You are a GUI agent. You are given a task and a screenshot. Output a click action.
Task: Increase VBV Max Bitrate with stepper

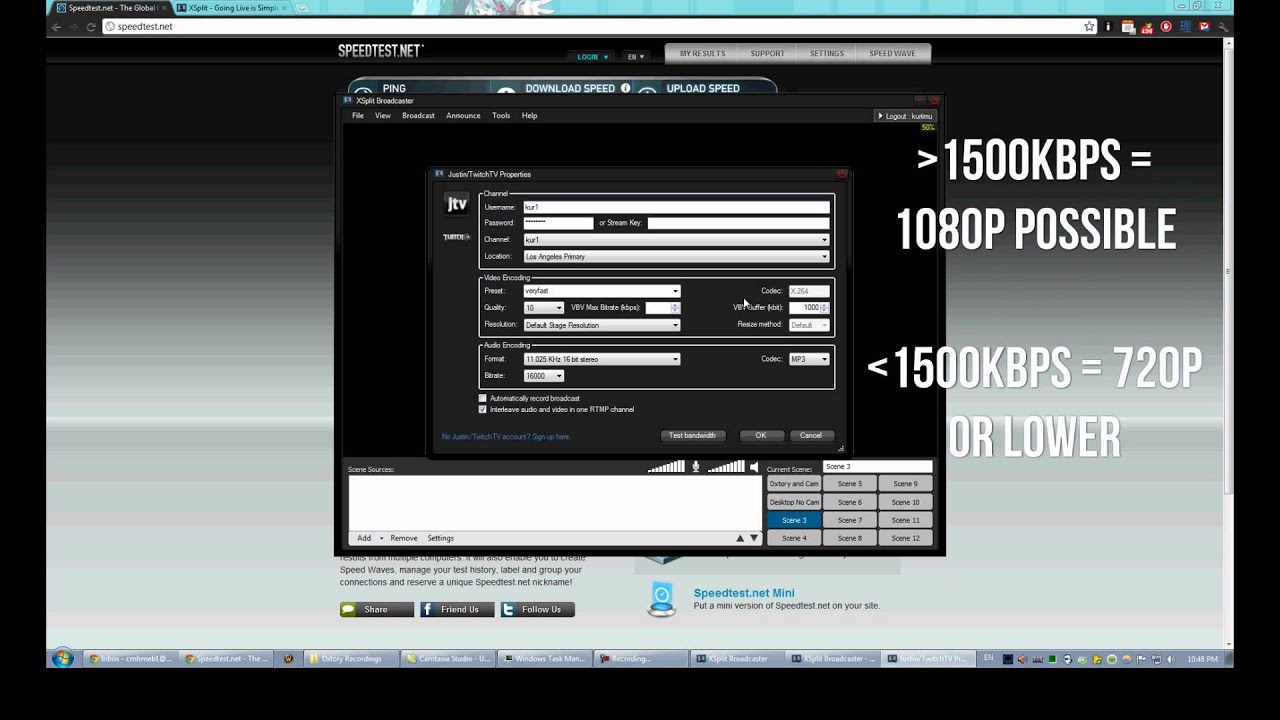tap(676, 305)
